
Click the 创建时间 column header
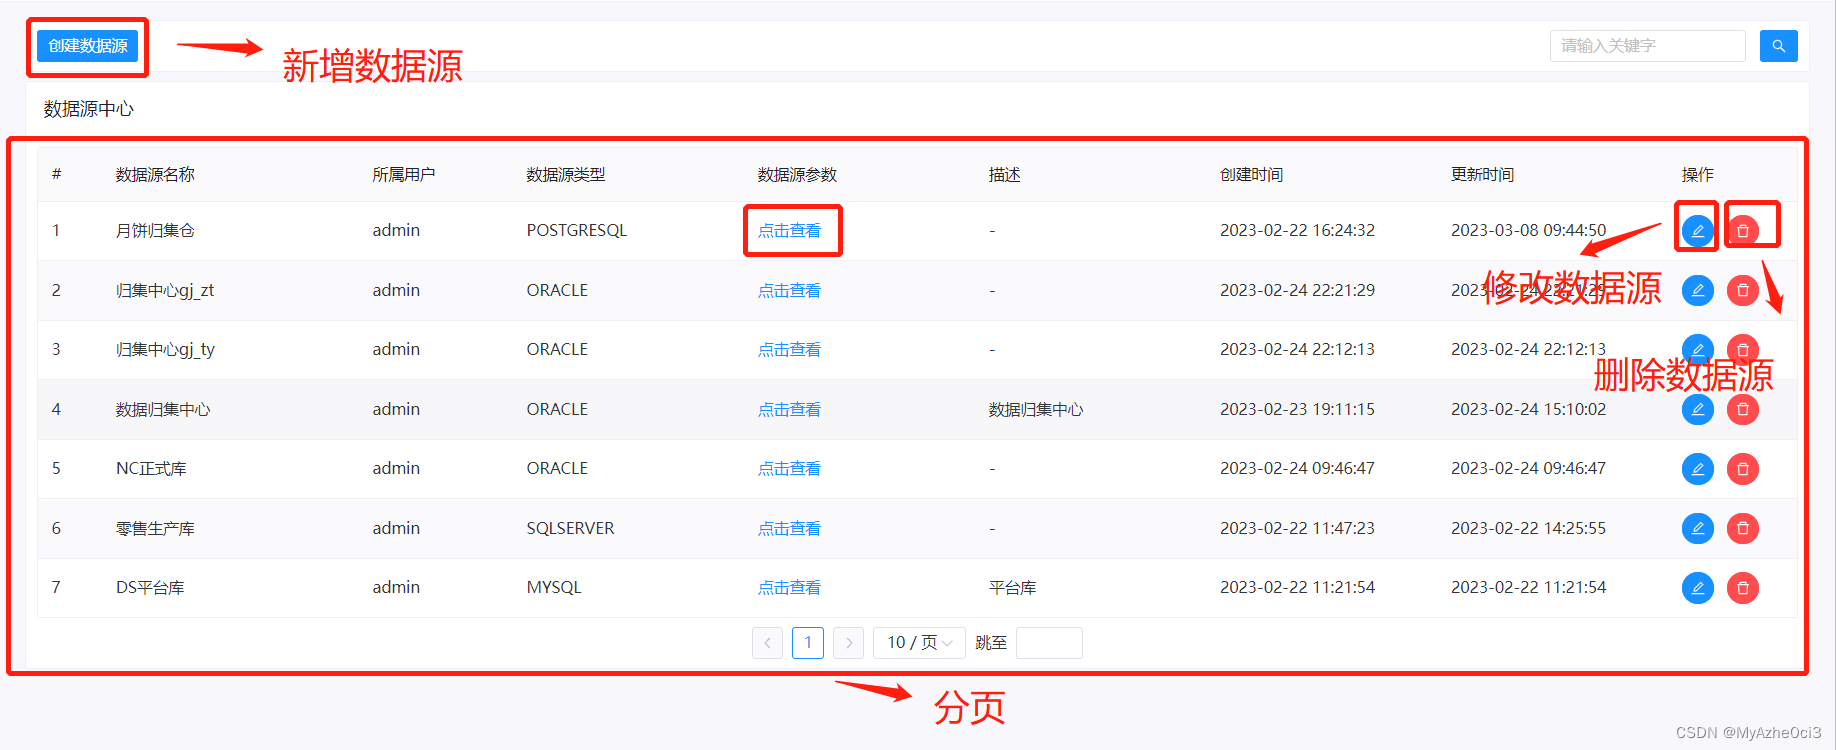tap(1251, 175)
